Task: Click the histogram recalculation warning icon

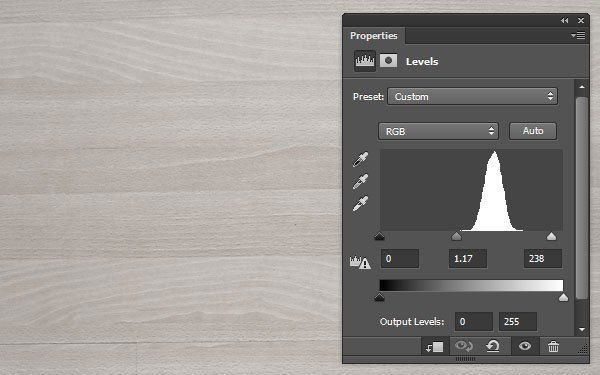Action: pyautogui.click(x=360, y=262)
